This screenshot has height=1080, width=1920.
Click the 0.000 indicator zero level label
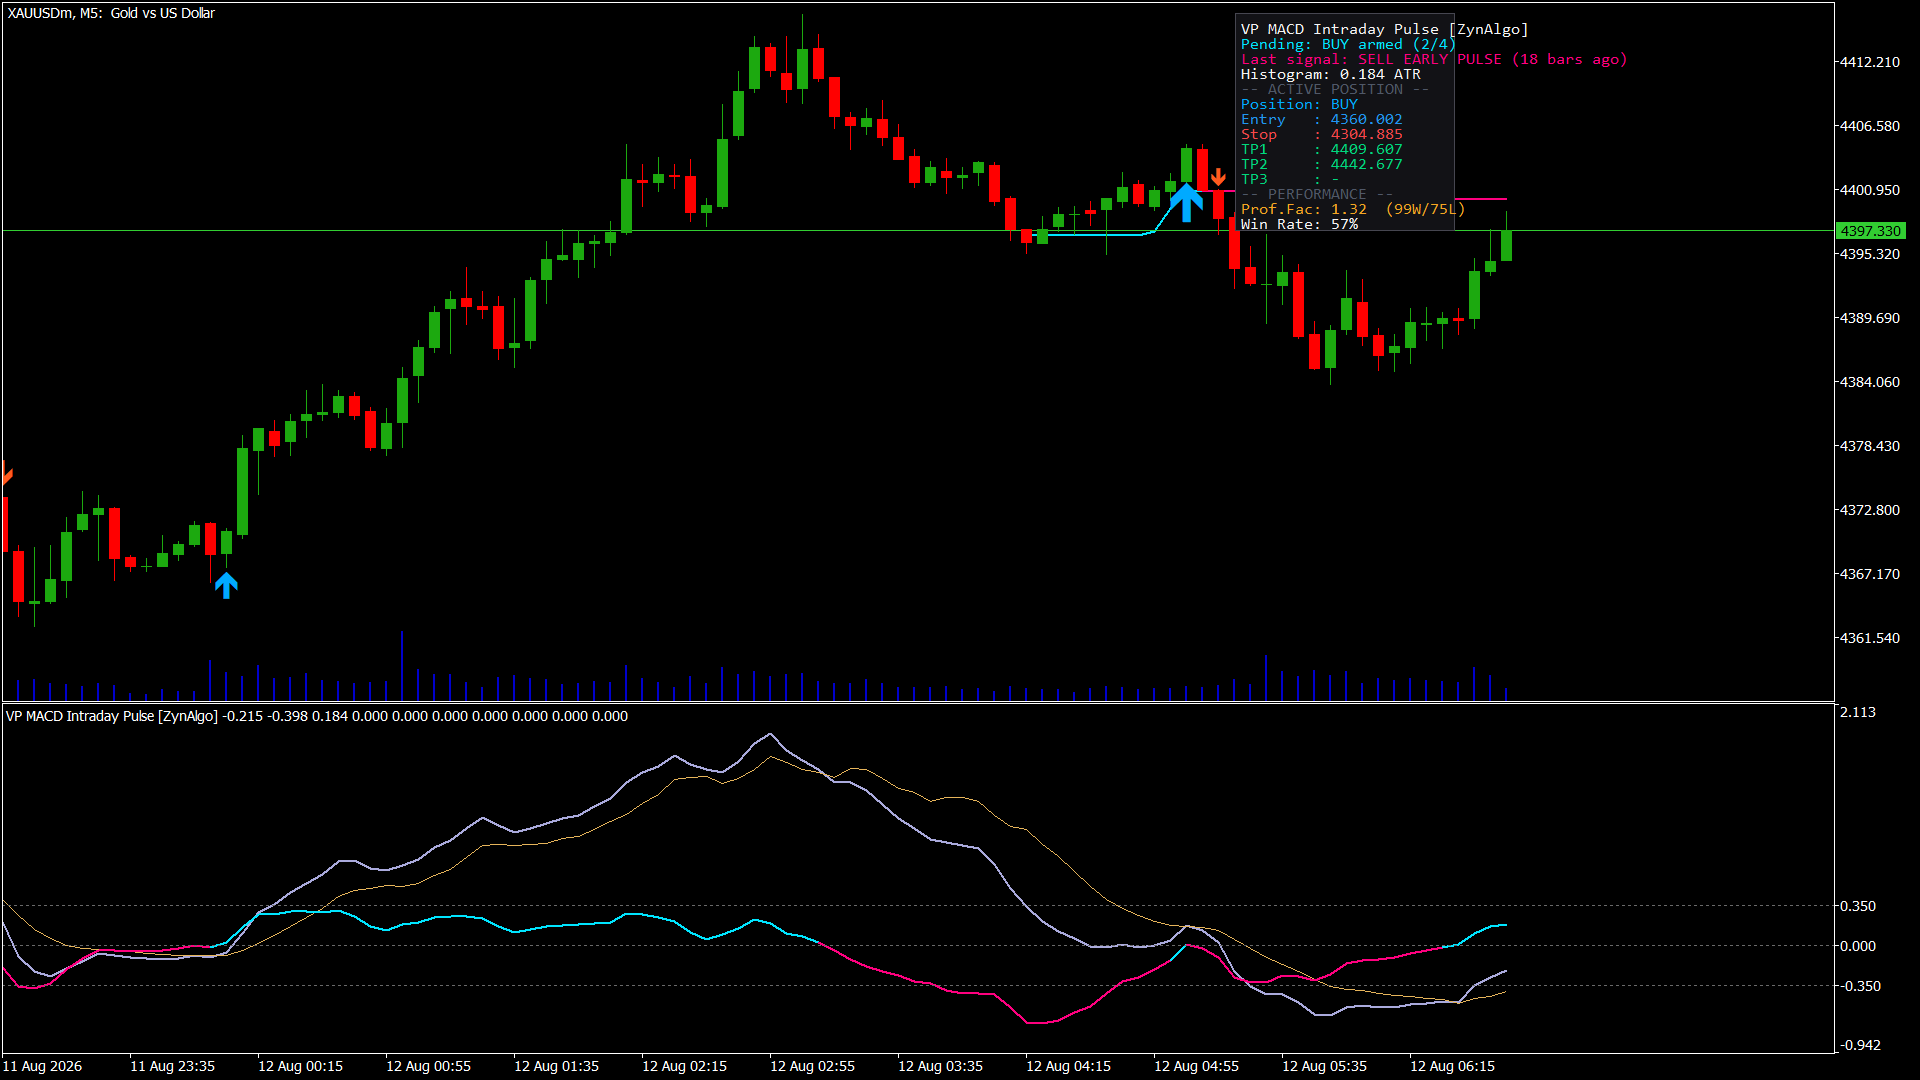coord(1858,946)
